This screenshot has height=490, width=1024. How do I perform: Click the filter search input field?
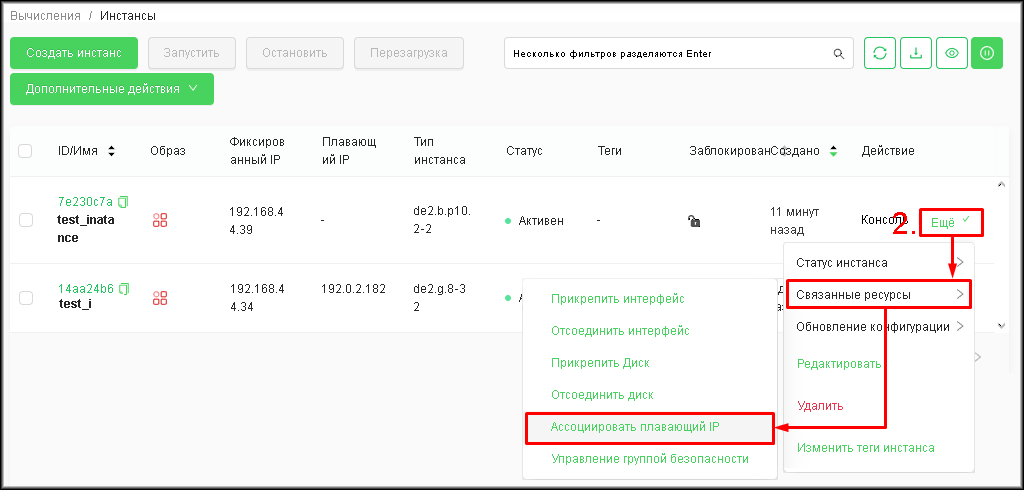coord(665,53)
